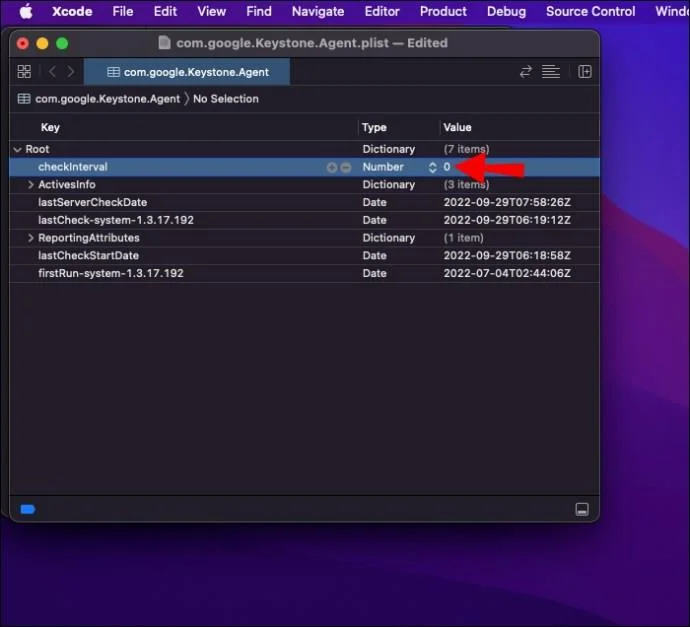Toggle the bottom debug area panel icon
Image resolution: width=690 pixels, height=627 pixels.
pos(582,510)
